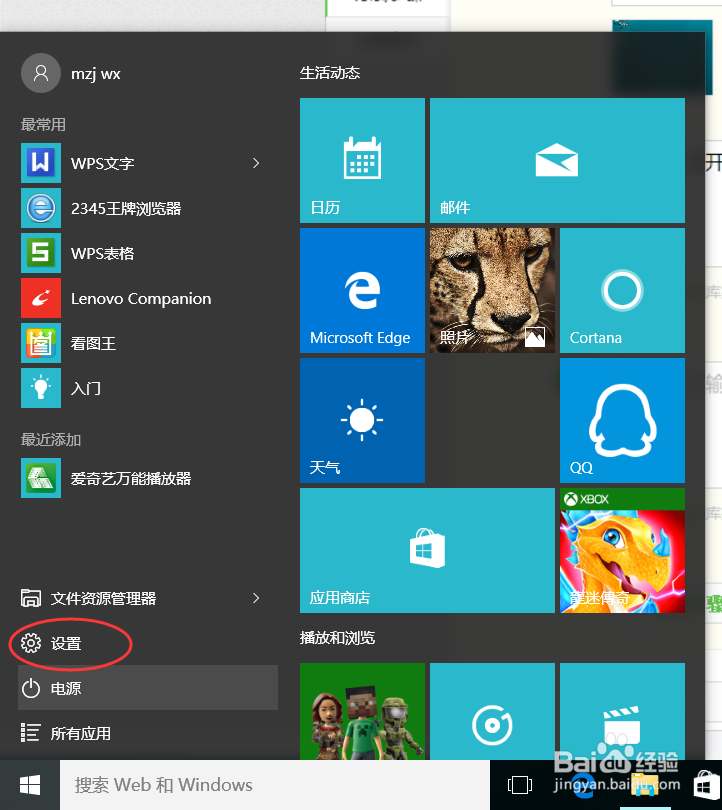This screenshot has height=810, width=722.
Task: Click the 播放和浏览 group heading
Action: point(337,638)
